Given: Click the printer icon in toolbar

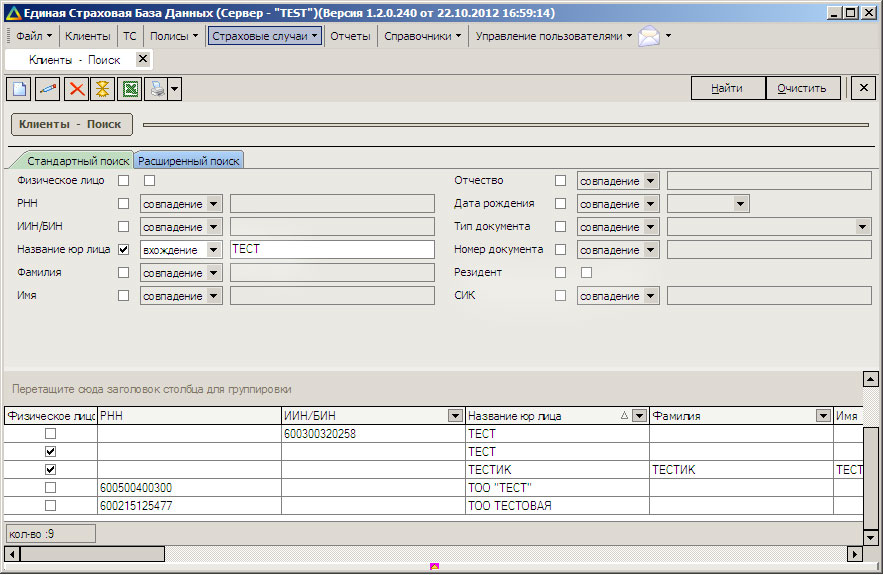Looking at the screenshot, I should tap(156, 89).
